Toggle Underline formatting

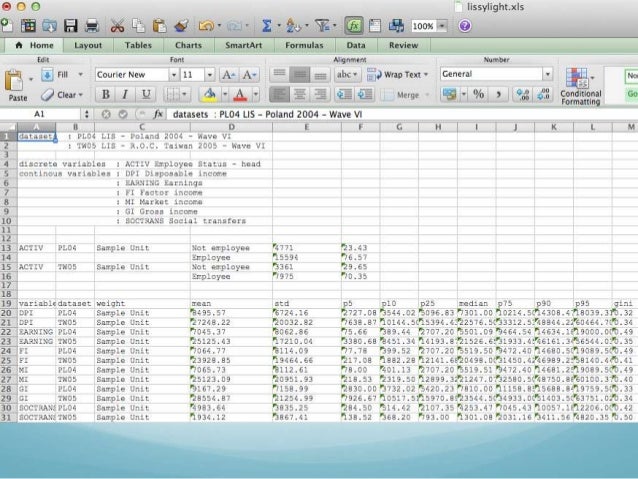coord(146,94)
